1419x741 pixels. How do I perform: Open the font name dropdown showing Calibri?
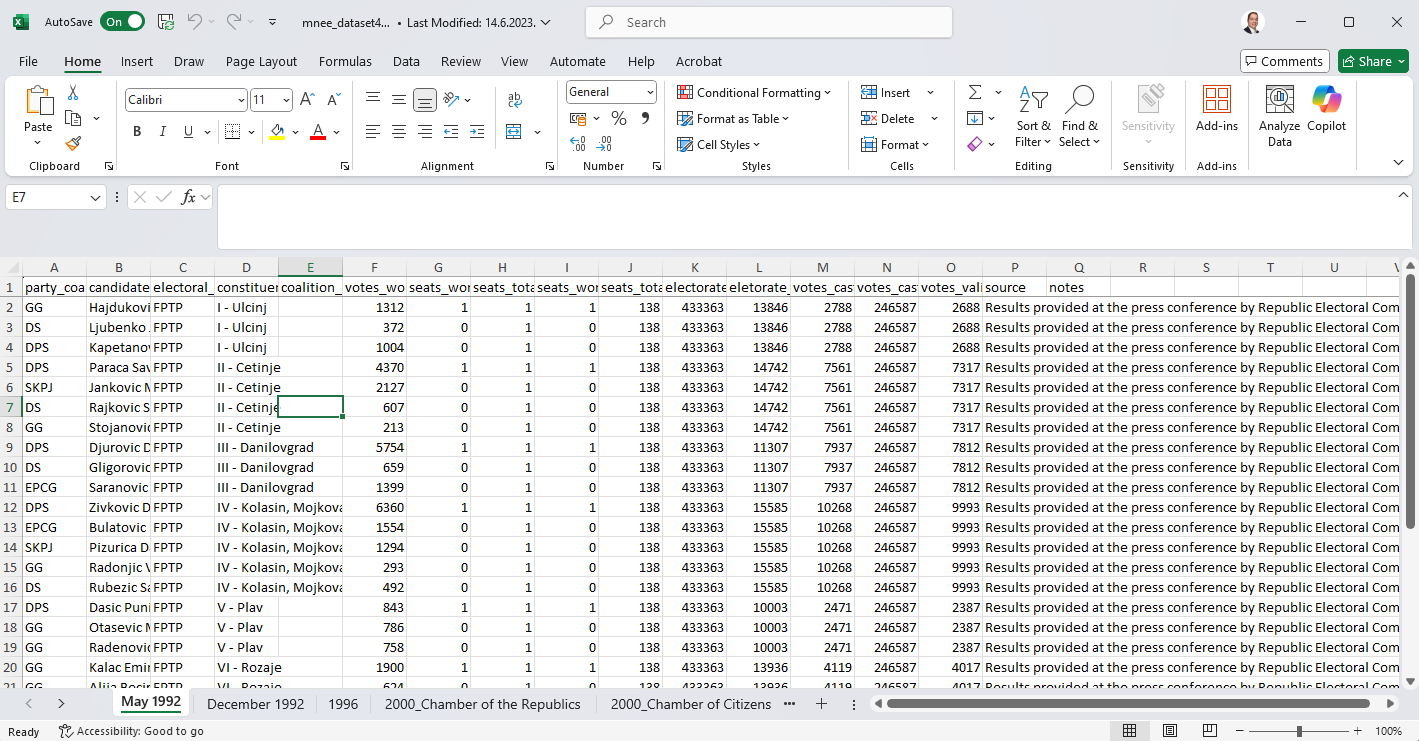click(241, 100)
